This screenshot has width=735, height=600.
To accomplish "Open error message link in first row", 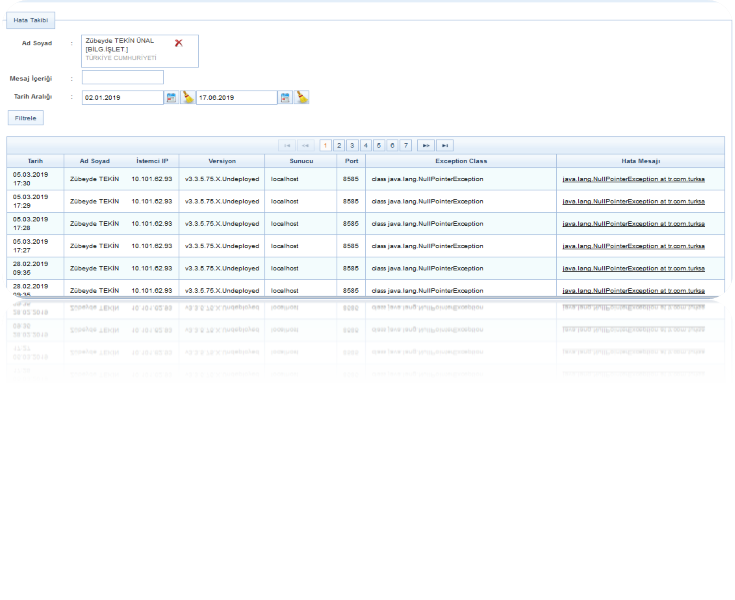I will [x=633, y=179].
